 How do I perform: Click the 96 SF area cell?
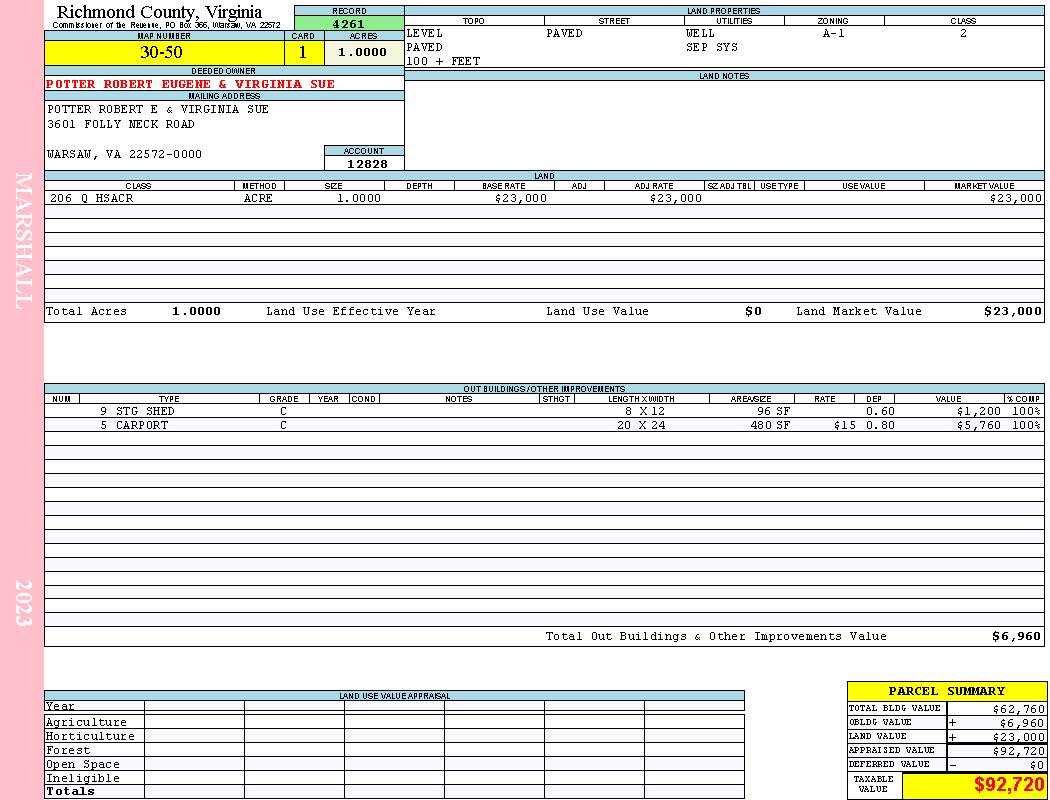tap(773, 411)
